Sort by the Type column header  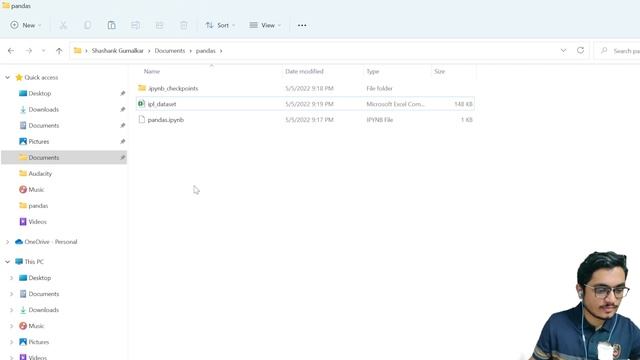373,71
